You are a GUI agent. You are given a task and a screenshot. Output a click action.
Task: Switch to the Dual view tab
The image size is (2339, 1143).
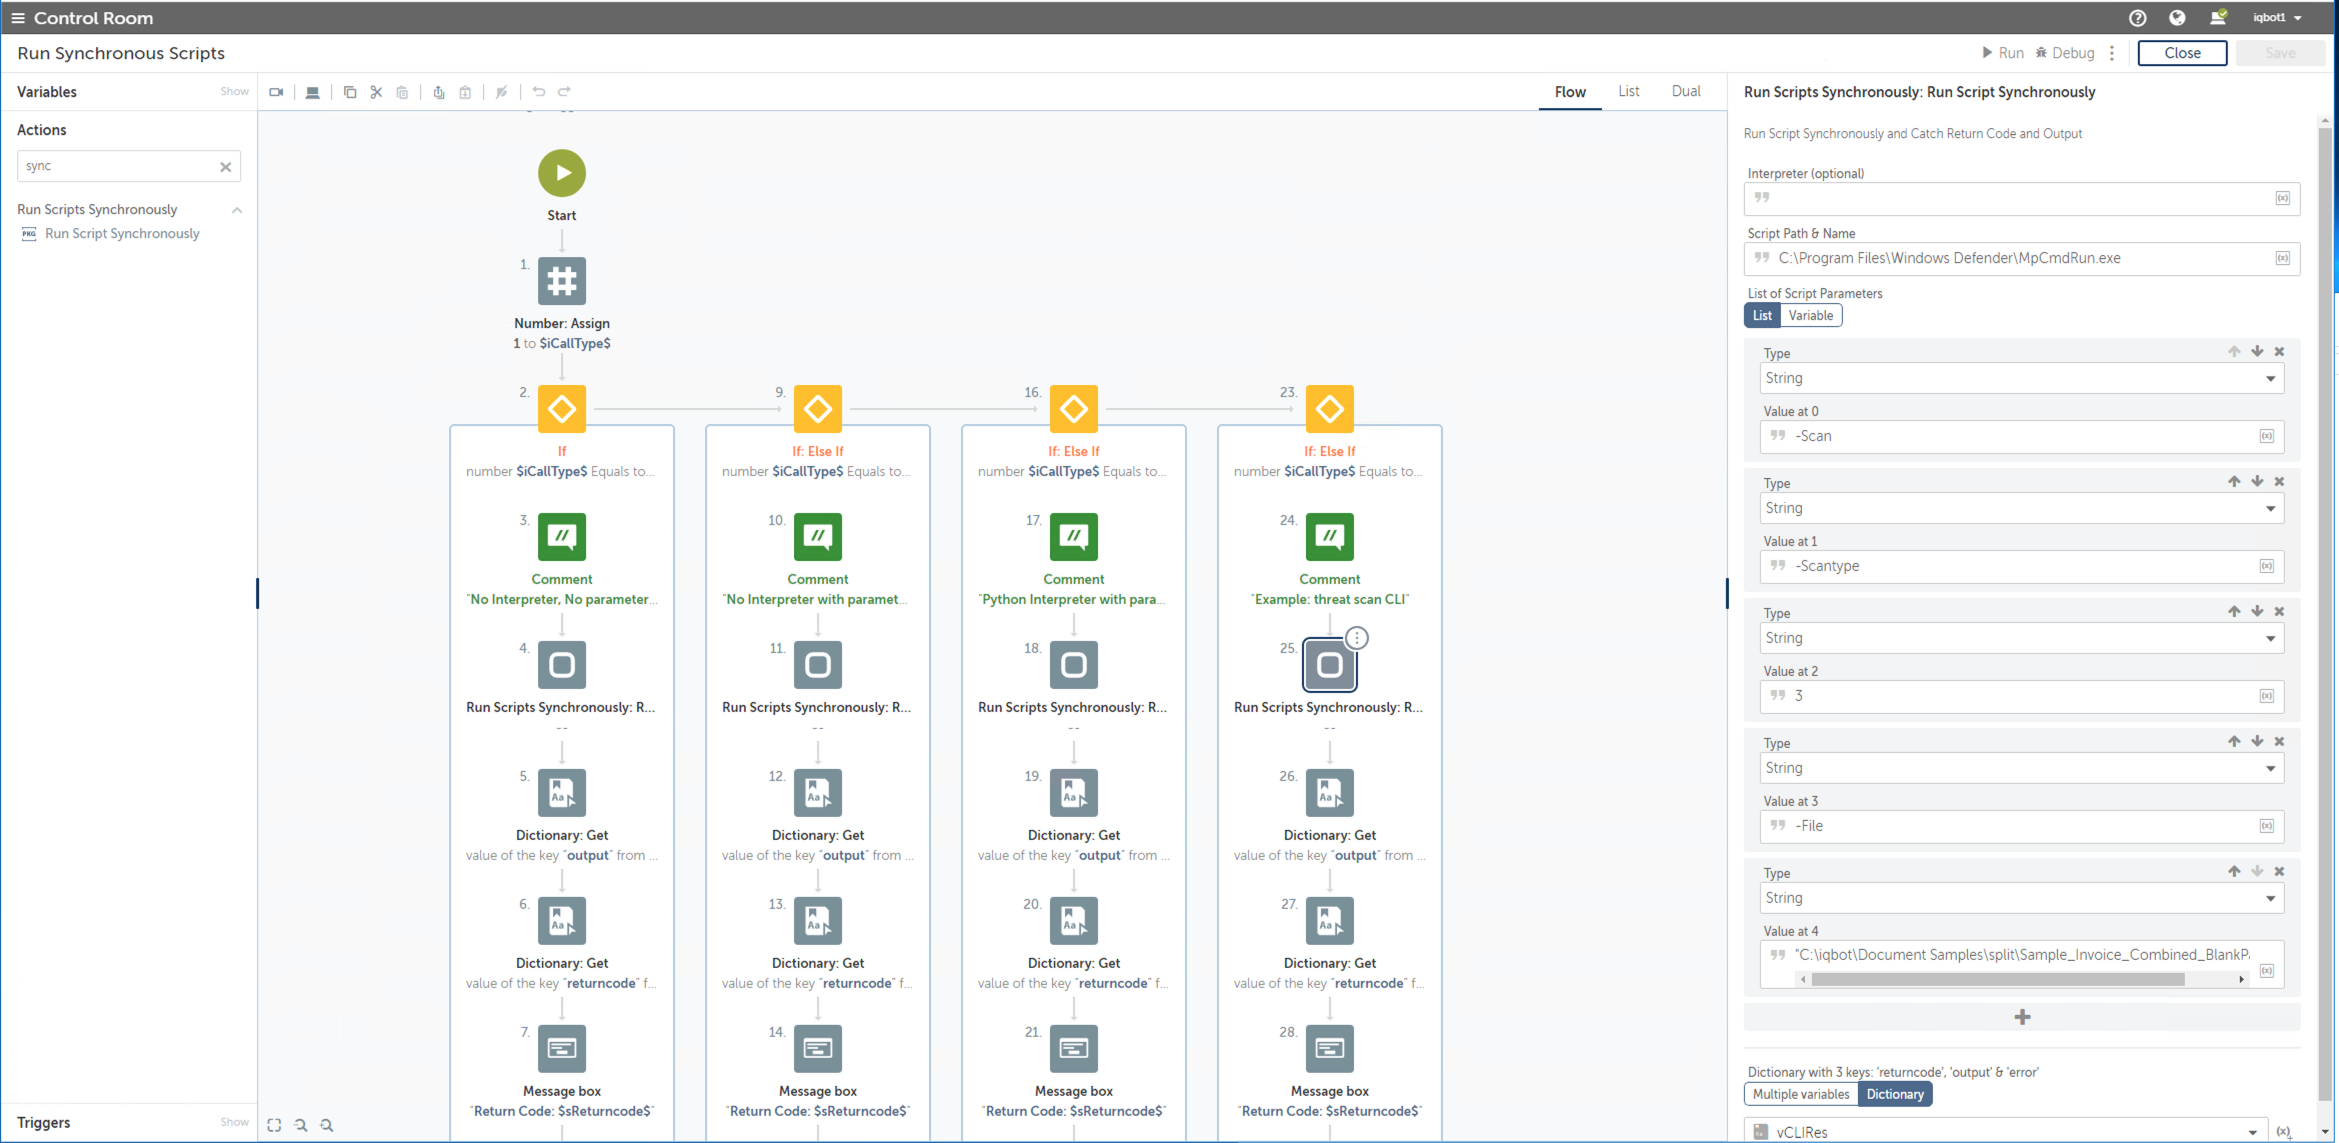[1685, 91]
